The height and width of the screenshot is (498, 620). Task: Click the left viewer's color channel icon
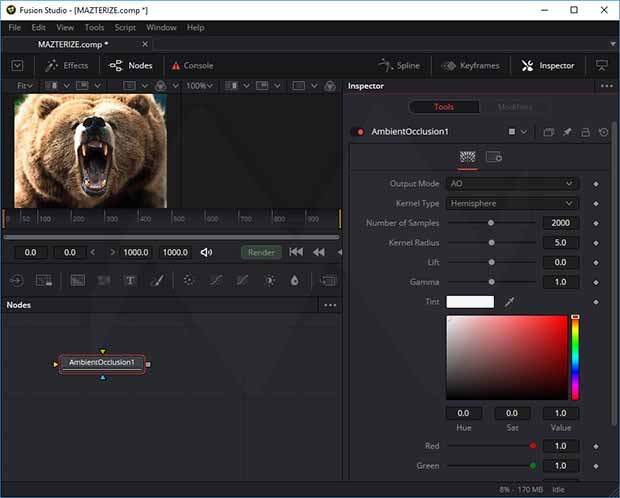point(161,86)
